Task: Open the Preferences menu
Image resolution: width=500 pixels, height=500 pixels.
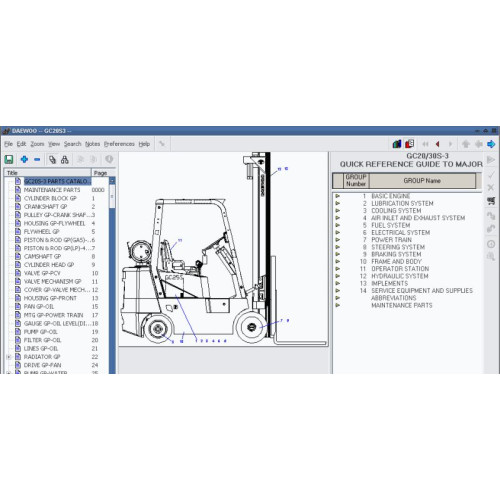Action: coord(119,144)
